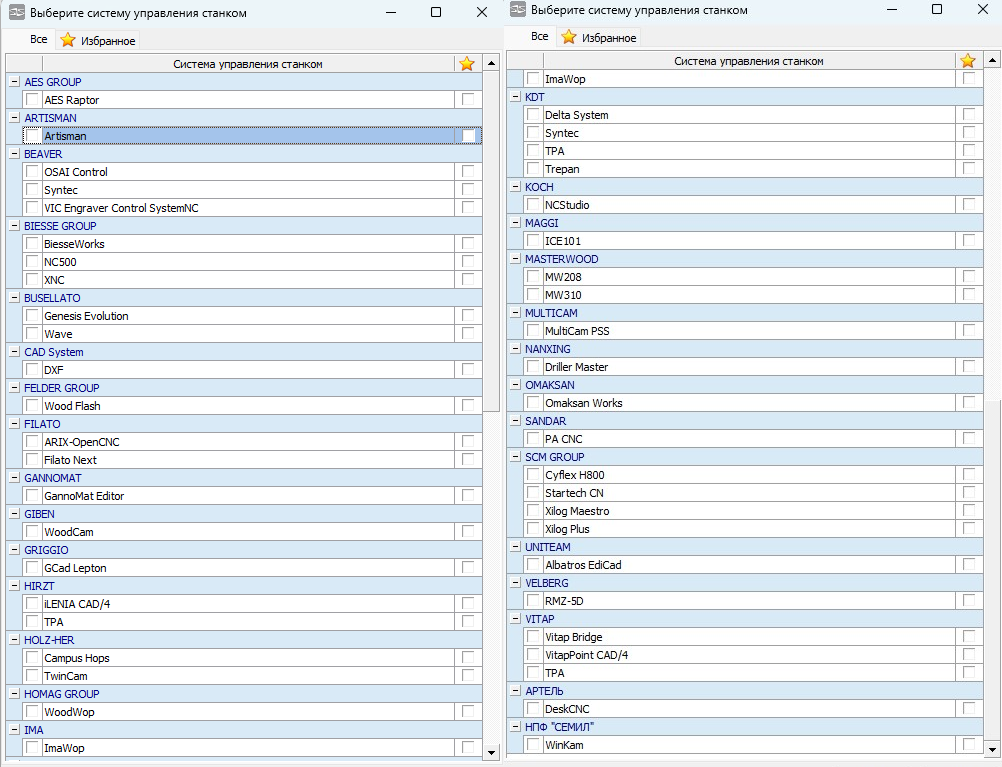The width and height of the screenshot is (1002, 767).
Task: Open the Избранное tab in right window
Action: 598,38
